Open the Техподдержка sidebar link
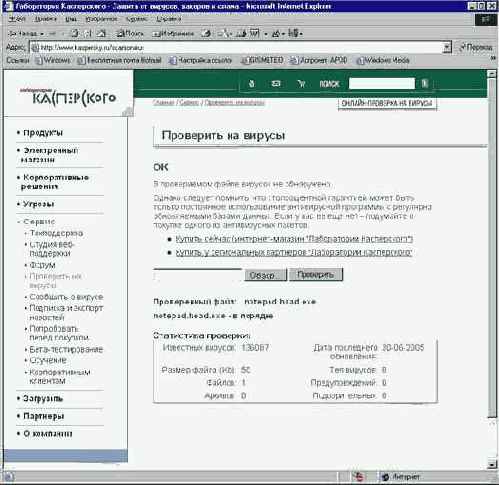 [56, 233]
